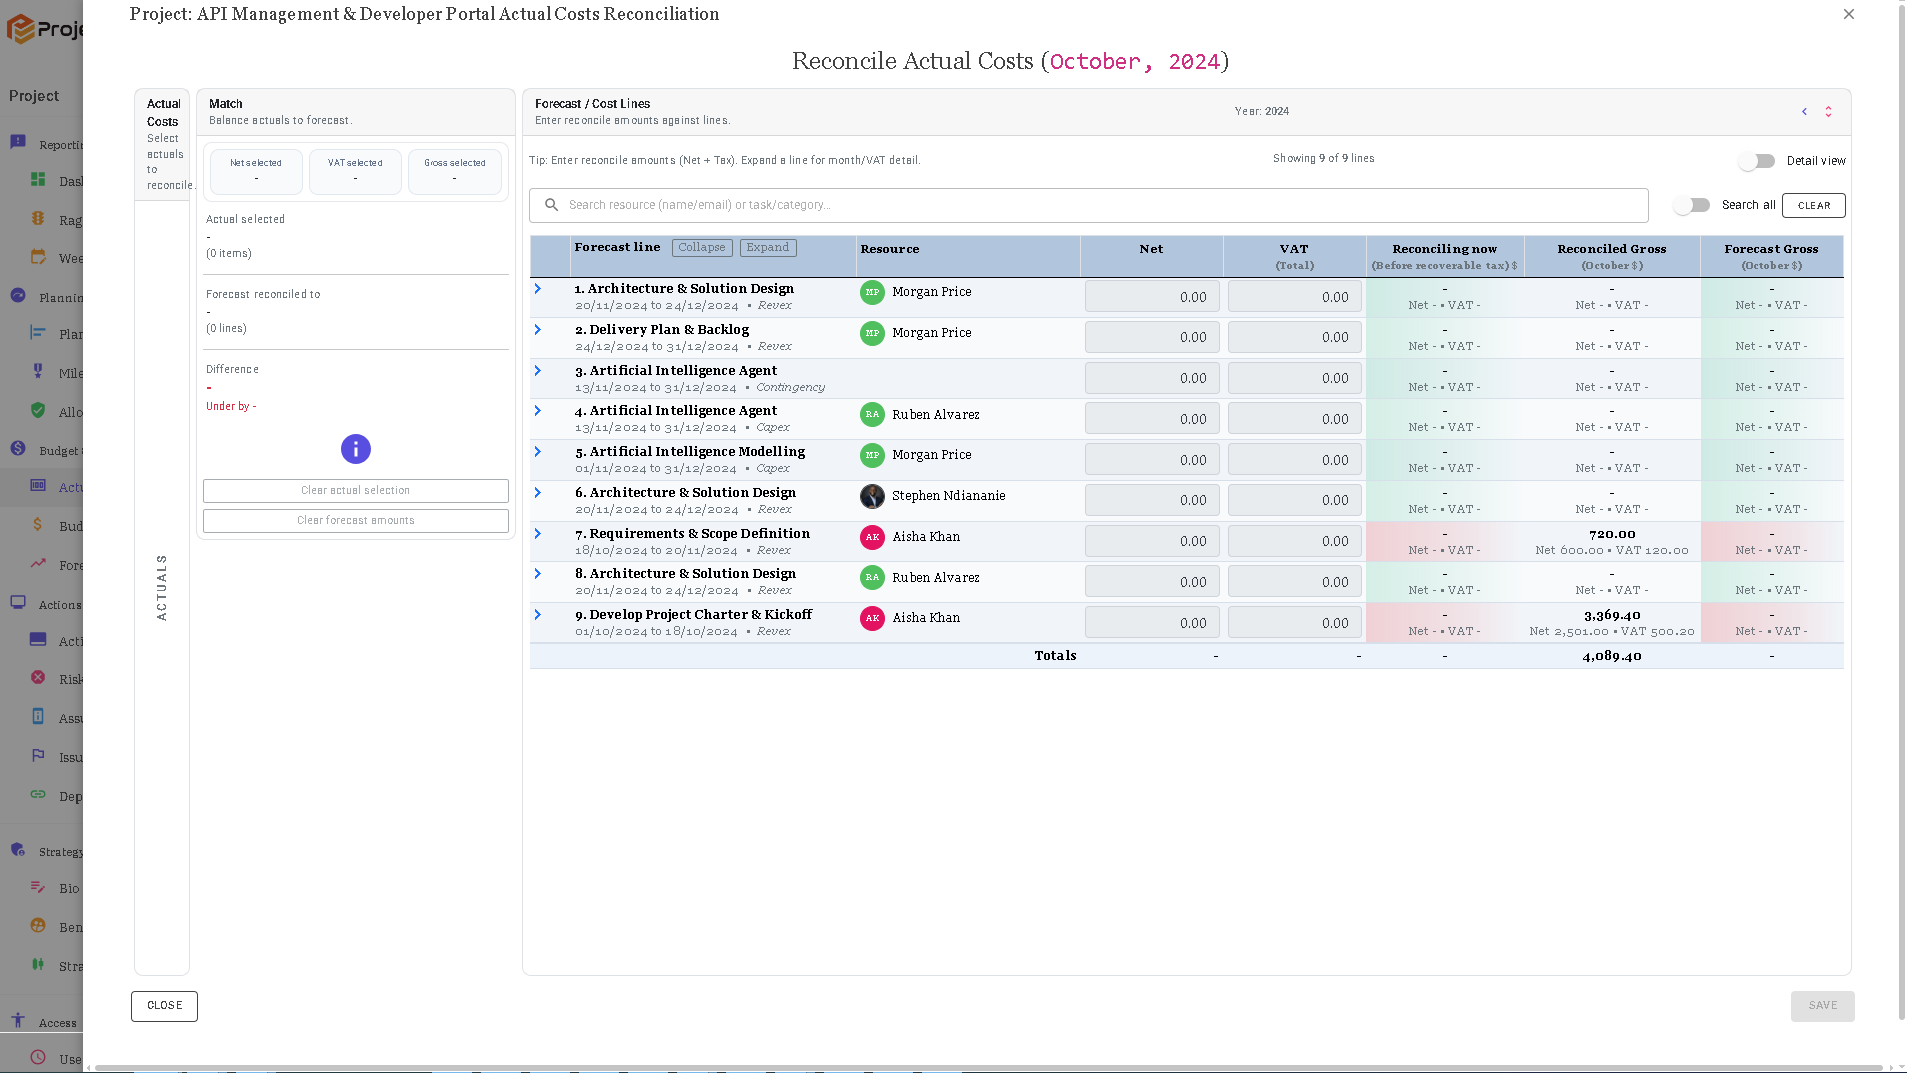Image resolution: width=1907 pixels, height=1073 pixels.
Task: Click Morgan Price avatar on Delivery Plan row
Action: (x=872, y=333)
